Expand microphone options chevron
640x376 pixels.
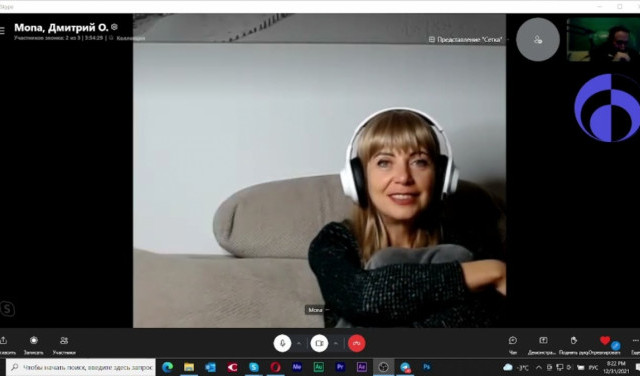pos(299,343)
